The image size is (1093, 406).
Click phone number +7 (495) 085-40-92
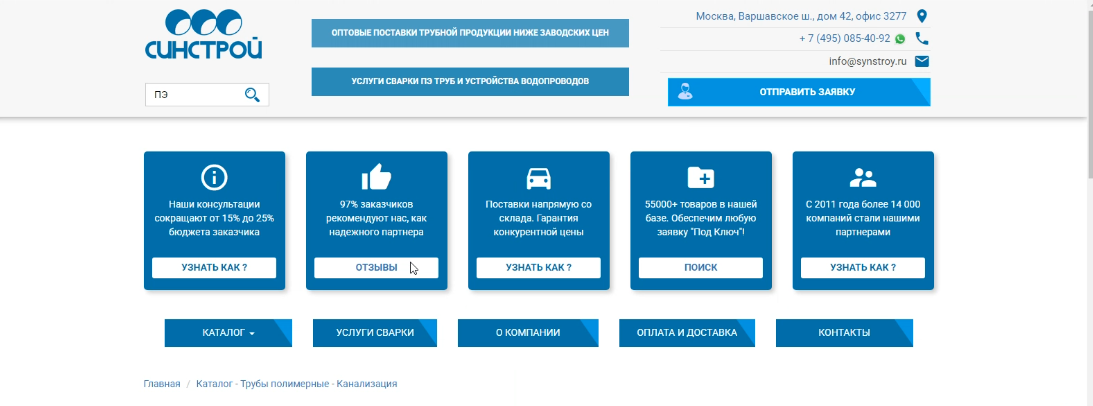click(844, 38)
